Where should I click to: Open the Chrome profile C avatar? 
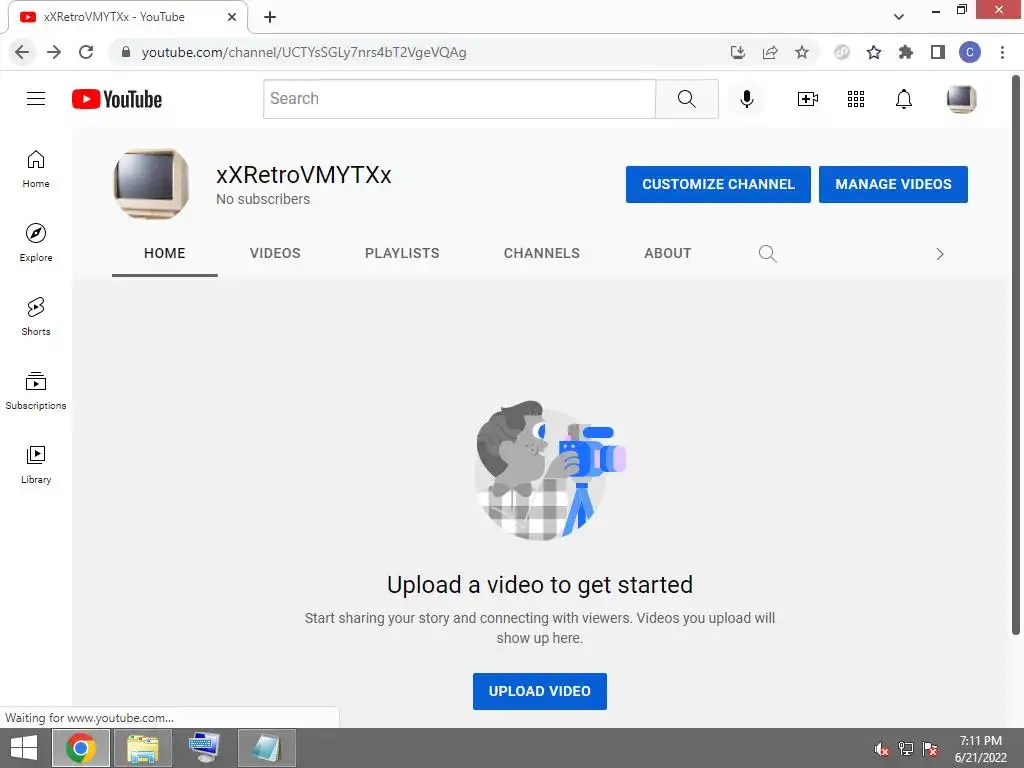point(970,52)
